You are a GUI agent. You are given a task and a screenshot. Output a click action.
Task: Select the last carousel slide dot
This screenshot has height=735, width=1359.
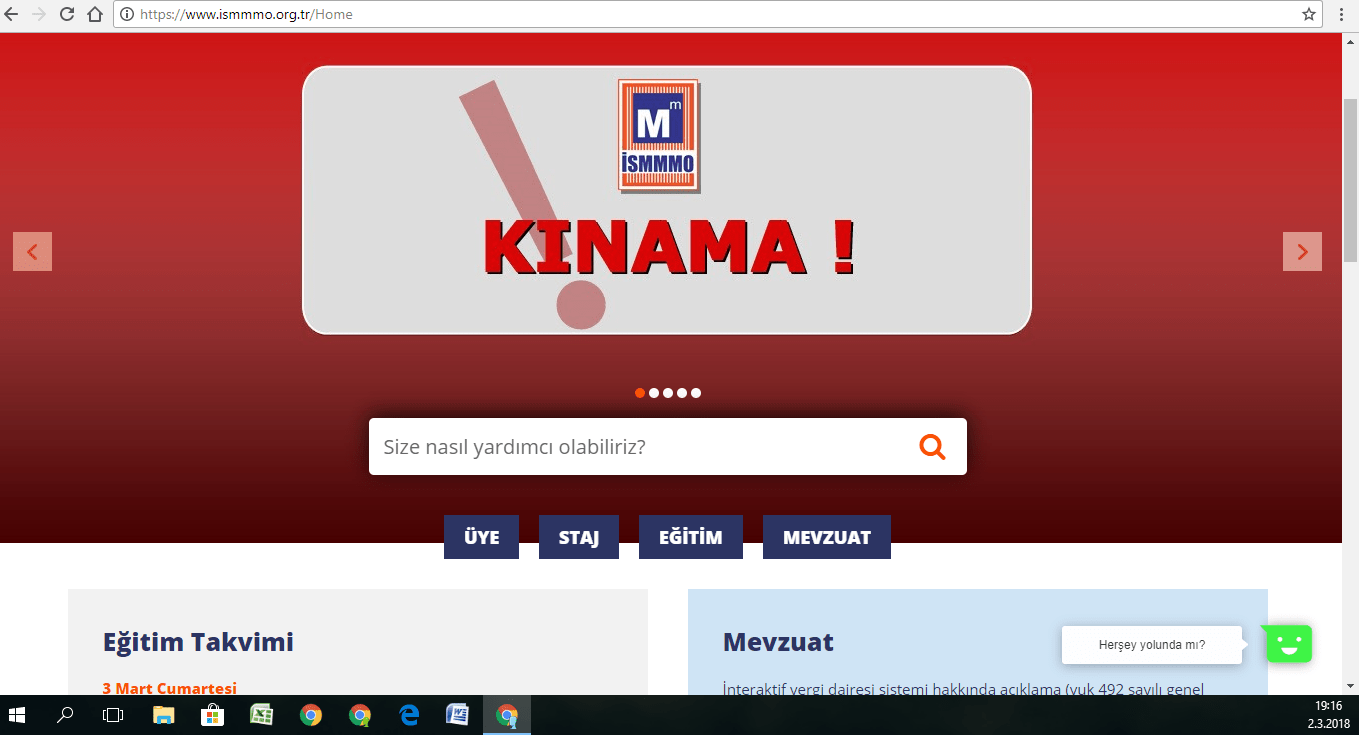(x=696, y=393)
